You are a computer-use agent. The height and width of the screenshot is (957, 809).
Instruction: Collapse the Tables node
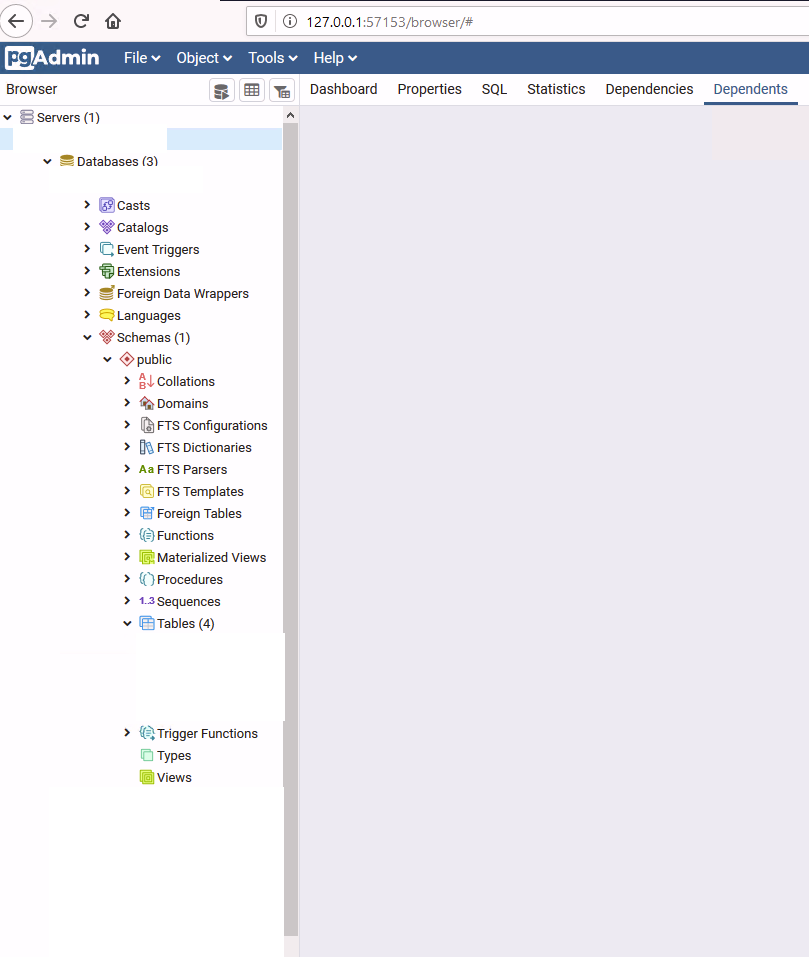point(127,623)
